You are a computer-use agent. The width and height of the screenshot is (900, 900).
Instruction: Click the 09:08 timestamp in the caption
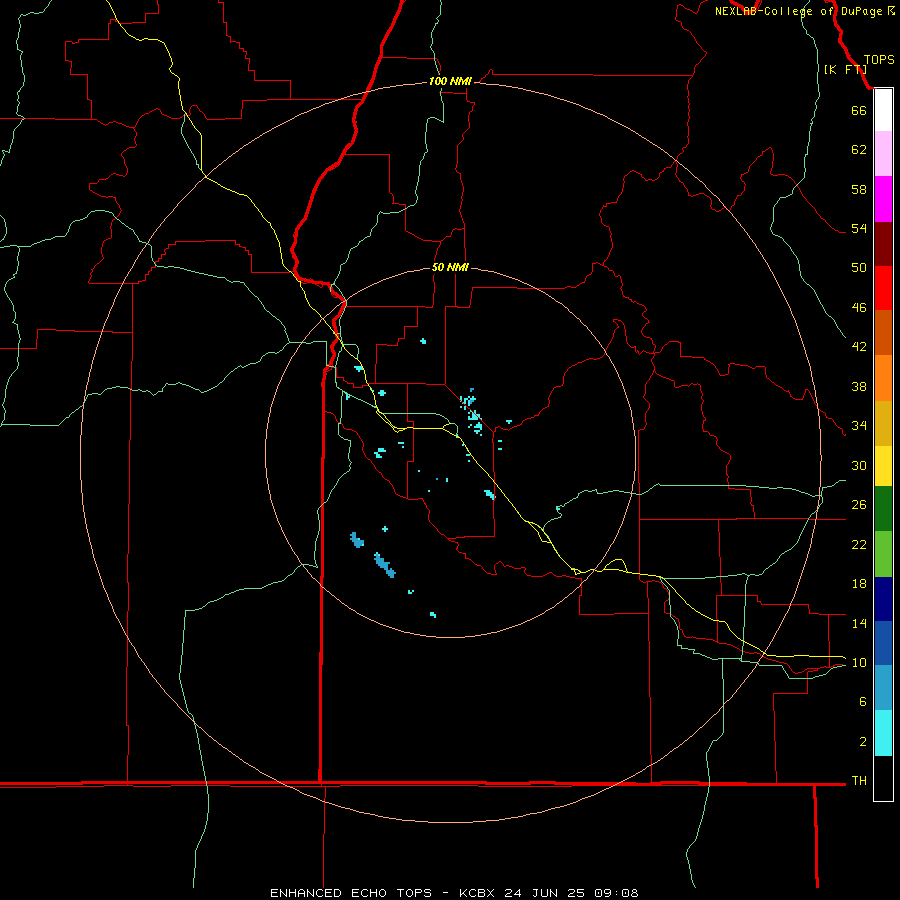(x=615, y=893)
